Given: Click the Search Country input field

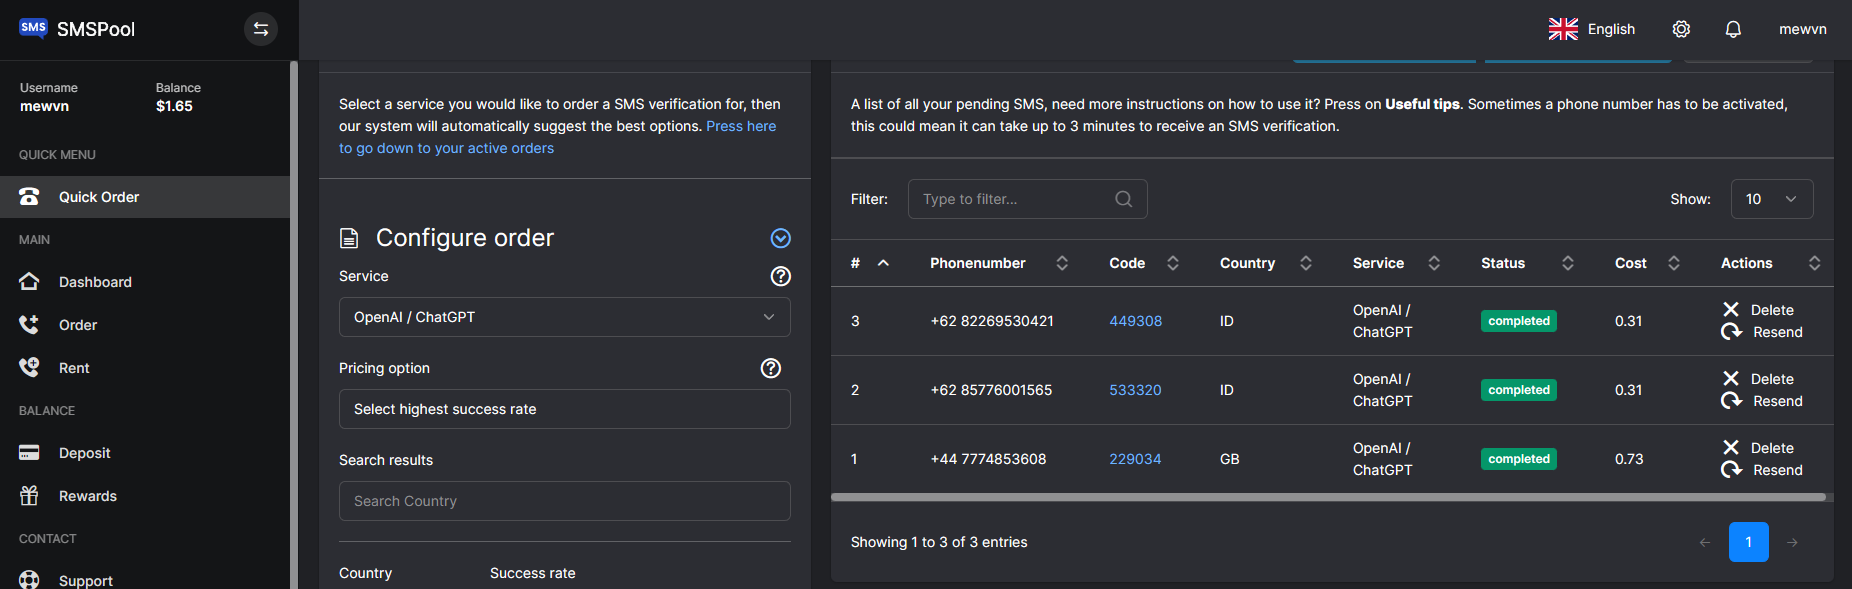Looking at the screenshot, I should click(x=565, y=501).
